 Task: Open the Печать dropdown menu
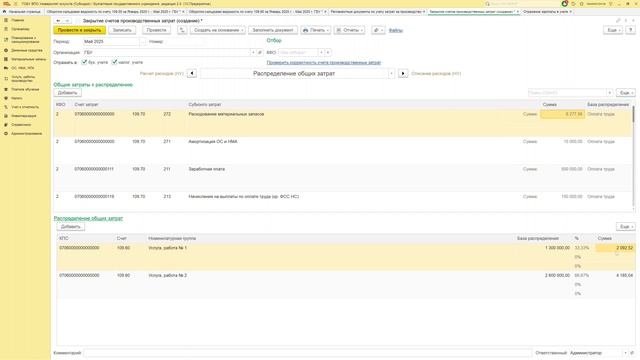pos(316,30)
